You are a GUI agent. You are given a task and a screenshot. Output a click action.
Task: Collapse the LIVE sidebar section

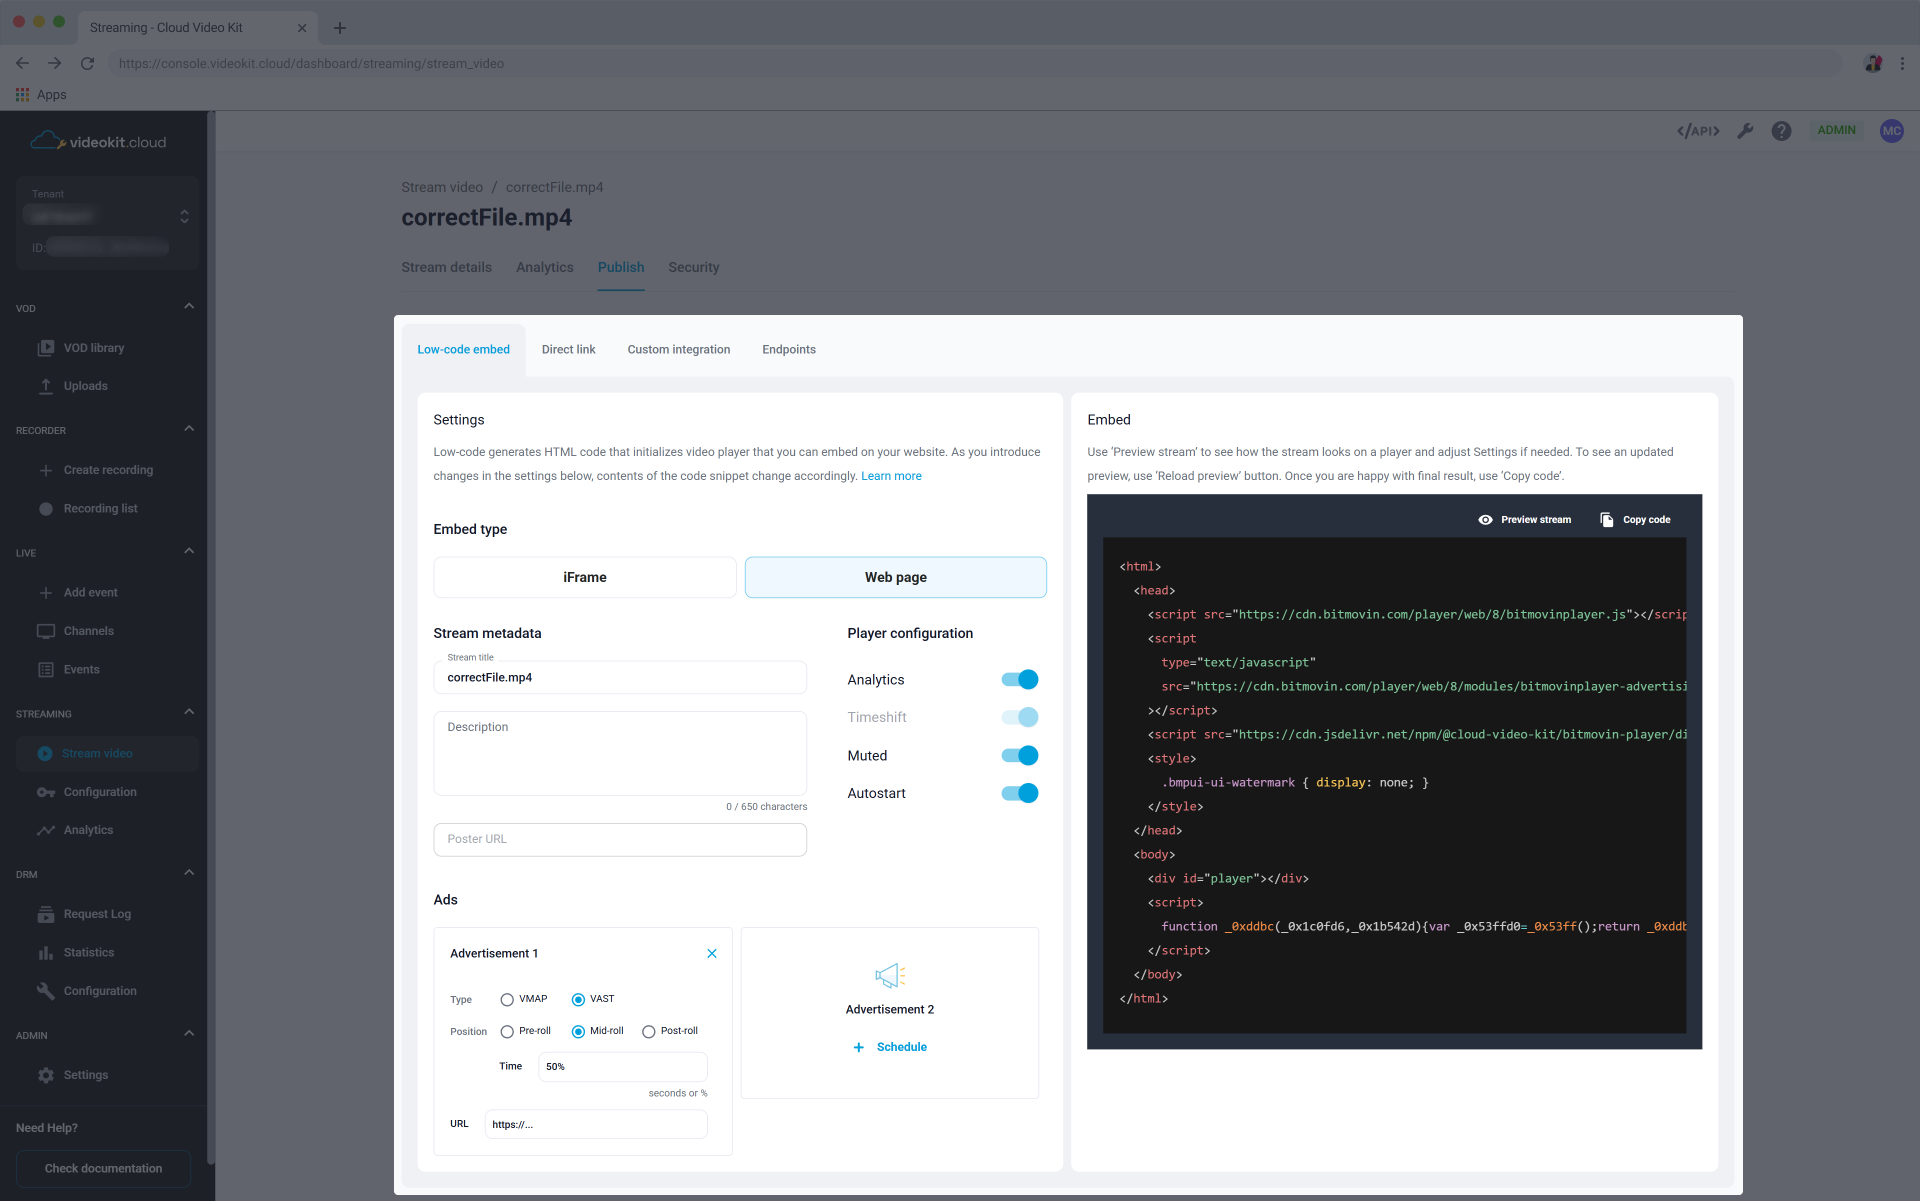coord(189,551)
